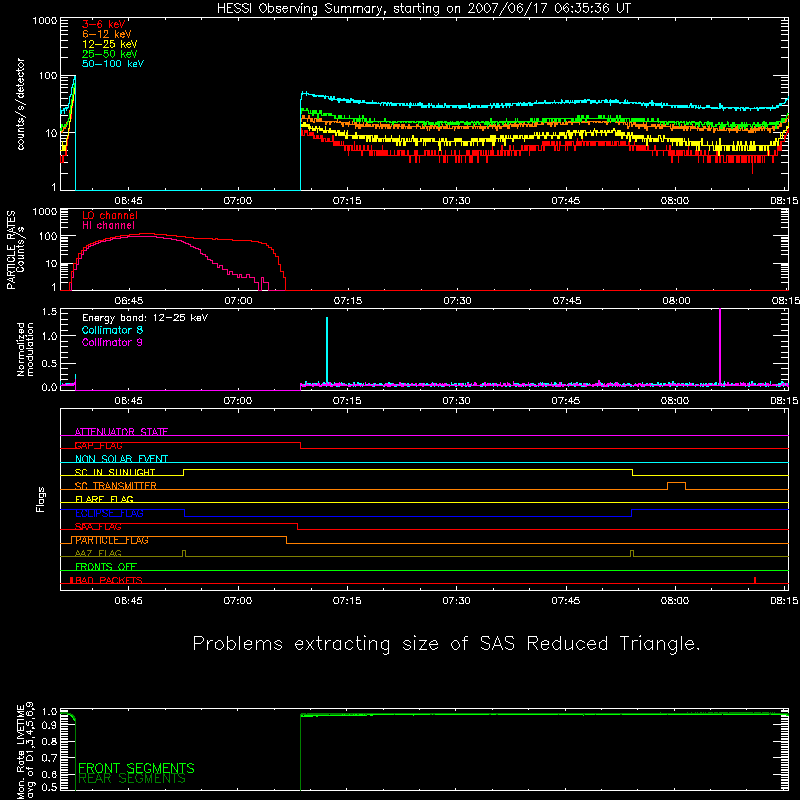The width and height of the screenshot is (800, 800).
Task: Click the ATTENUATOR_STATE flag label
Action: point(121,432)
